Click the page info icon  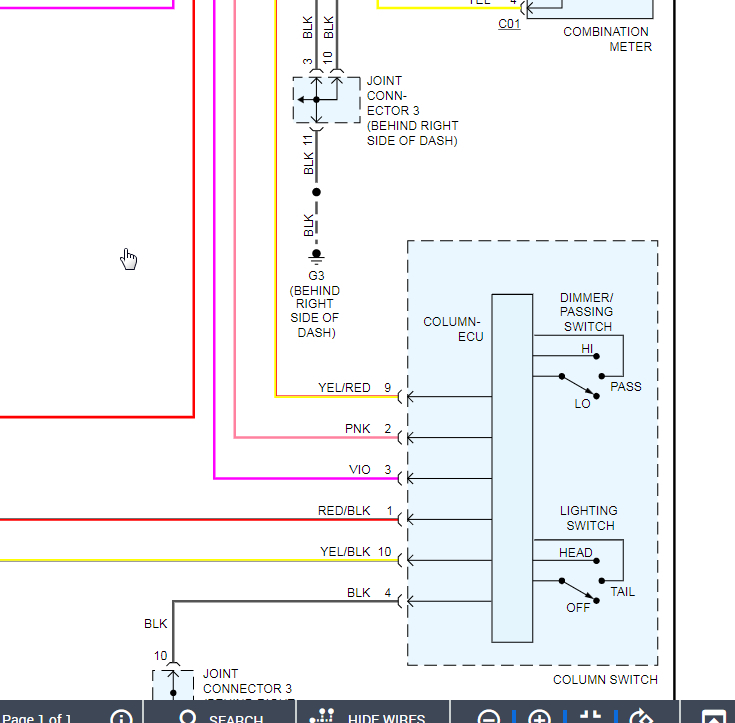point(121,717)
